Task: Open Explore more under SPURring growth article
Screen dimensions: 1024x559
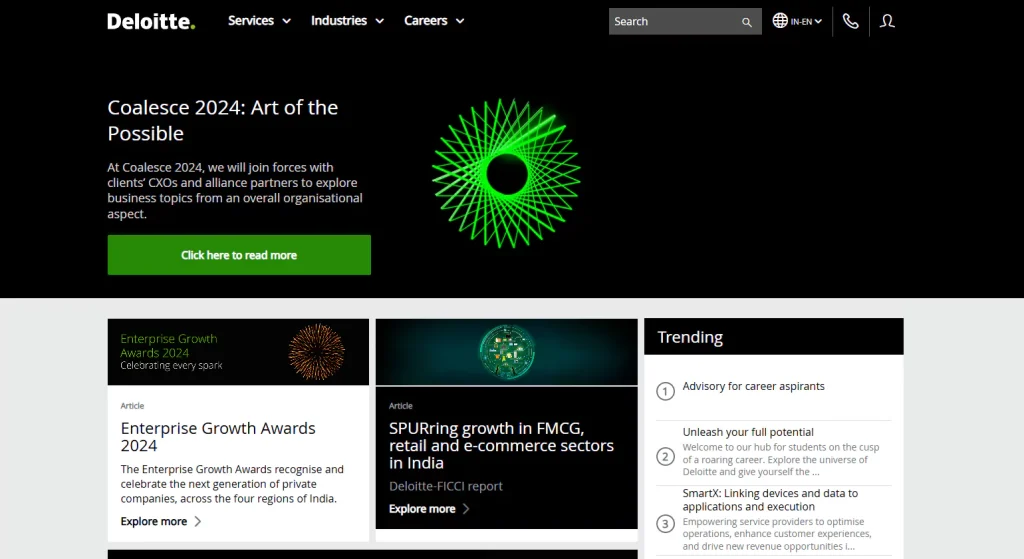Action: (422, 509)
